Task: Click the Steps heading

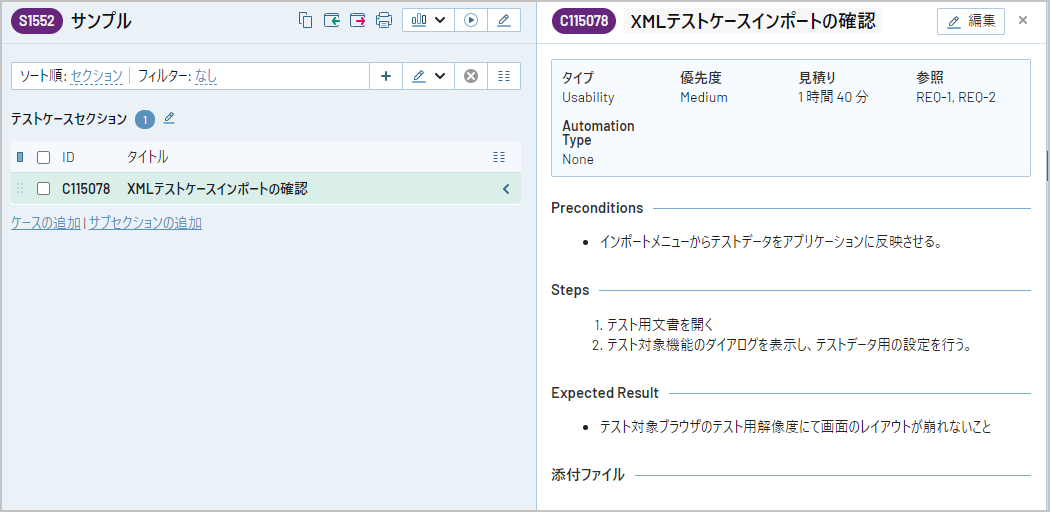Action: (x=571, y=290)
